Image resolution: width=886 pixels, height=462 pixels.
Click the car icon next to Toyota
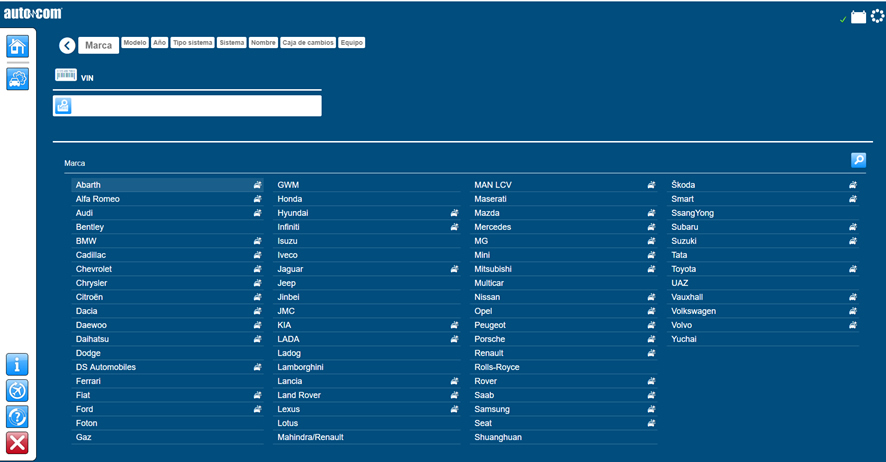[853, 269]
